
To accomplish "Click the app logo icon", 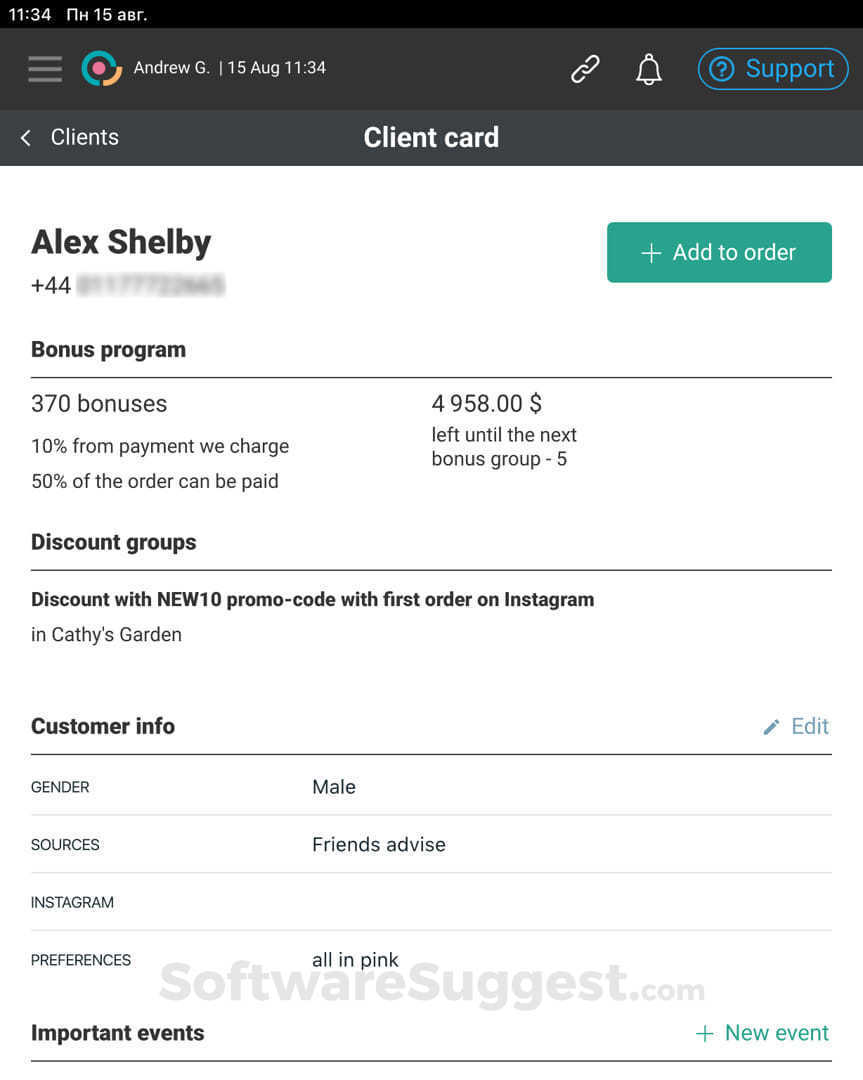I will (x=101, y=68).
